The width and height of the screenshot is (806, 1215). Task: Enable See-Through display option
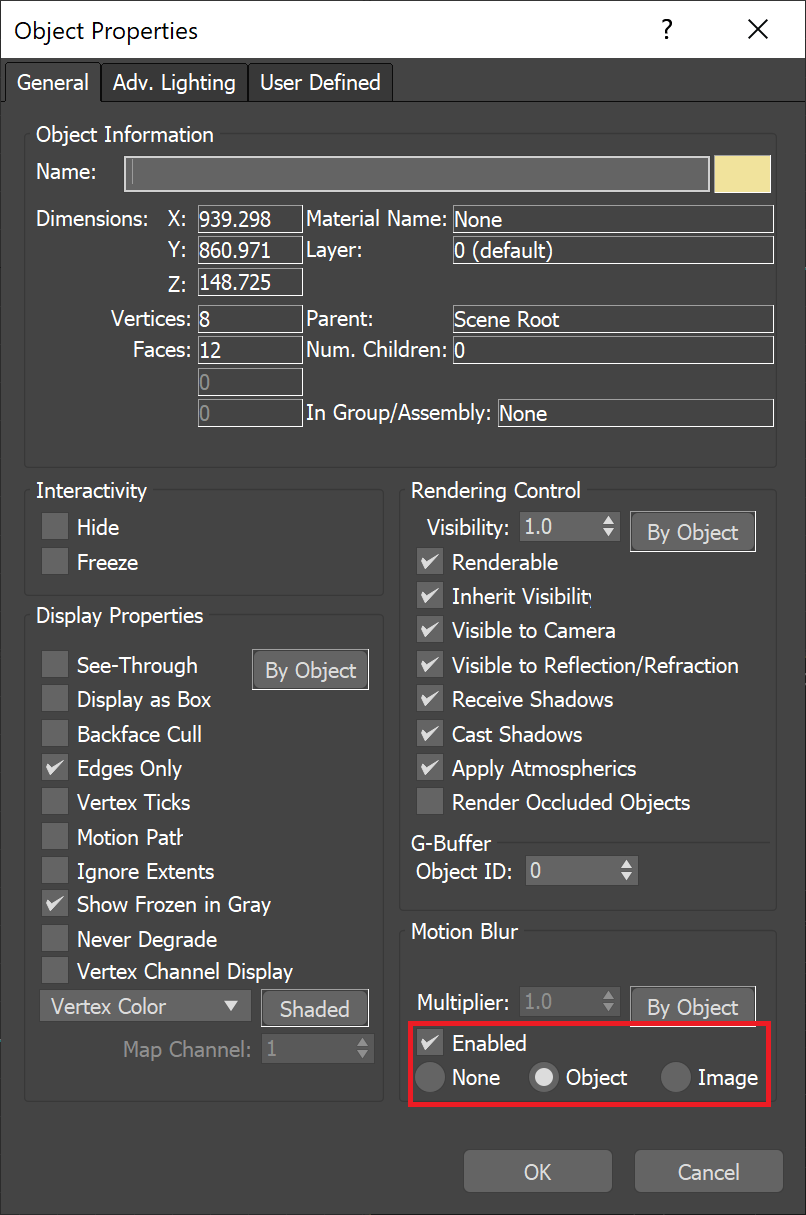tap(55, 665)
